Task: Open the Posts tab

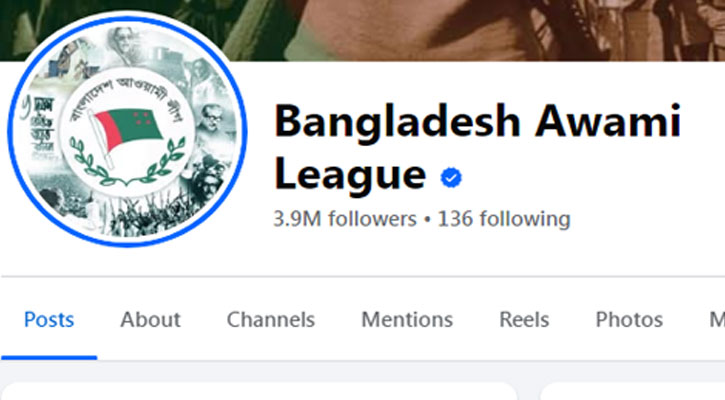Action: [x=49, y=320]
